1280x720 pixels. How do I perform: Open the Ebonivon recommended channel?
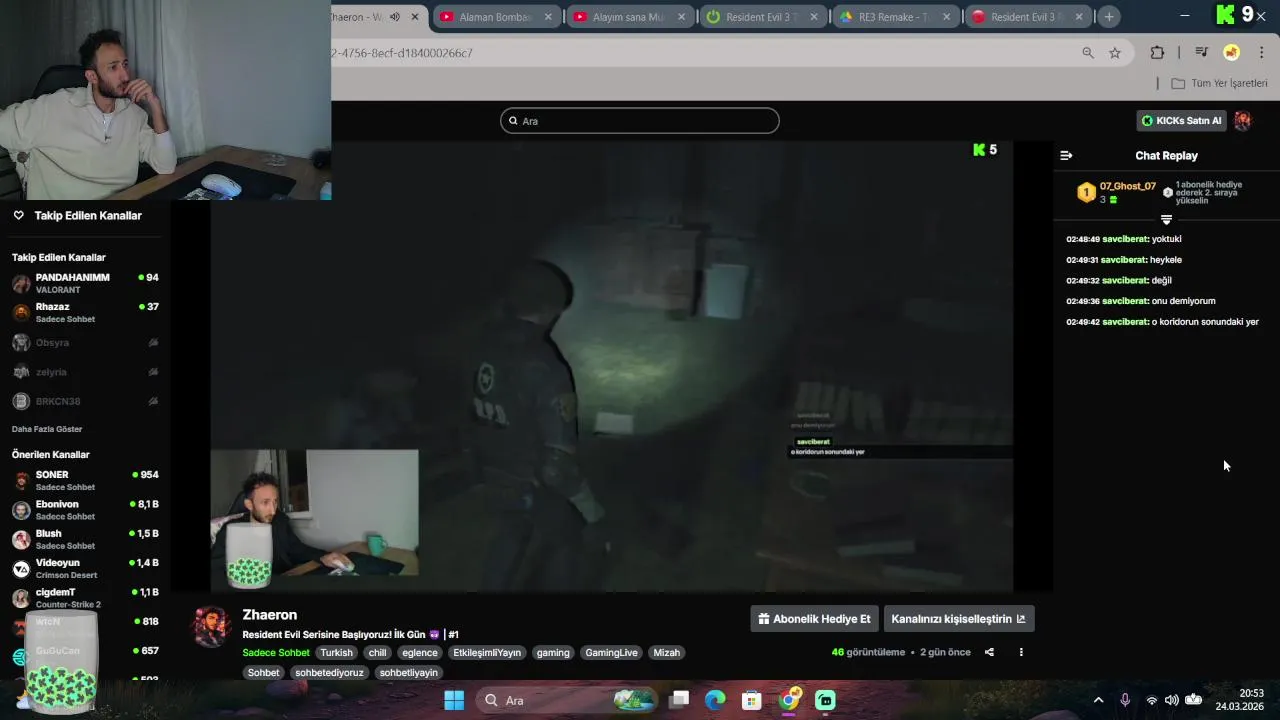85,510
